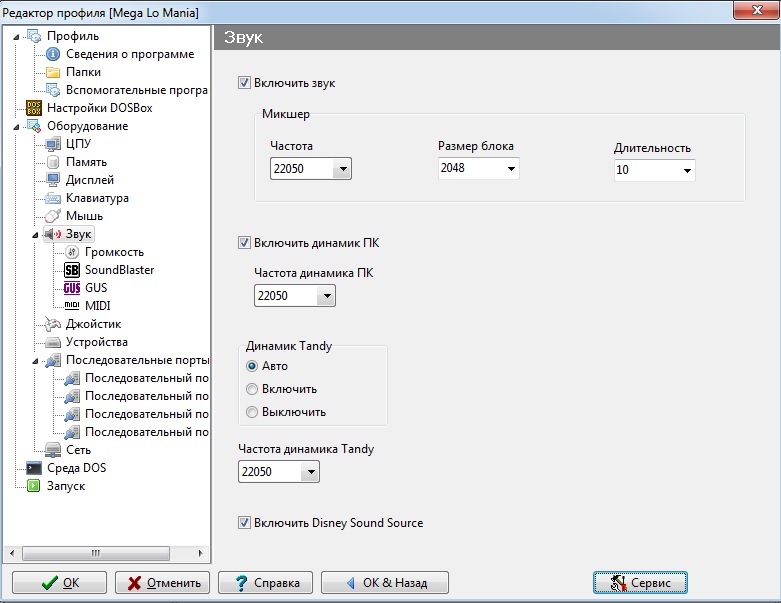Collapse the Последовательные порты tree node
This screenshot has width=781, height=603.
click(x=35, y=361)
